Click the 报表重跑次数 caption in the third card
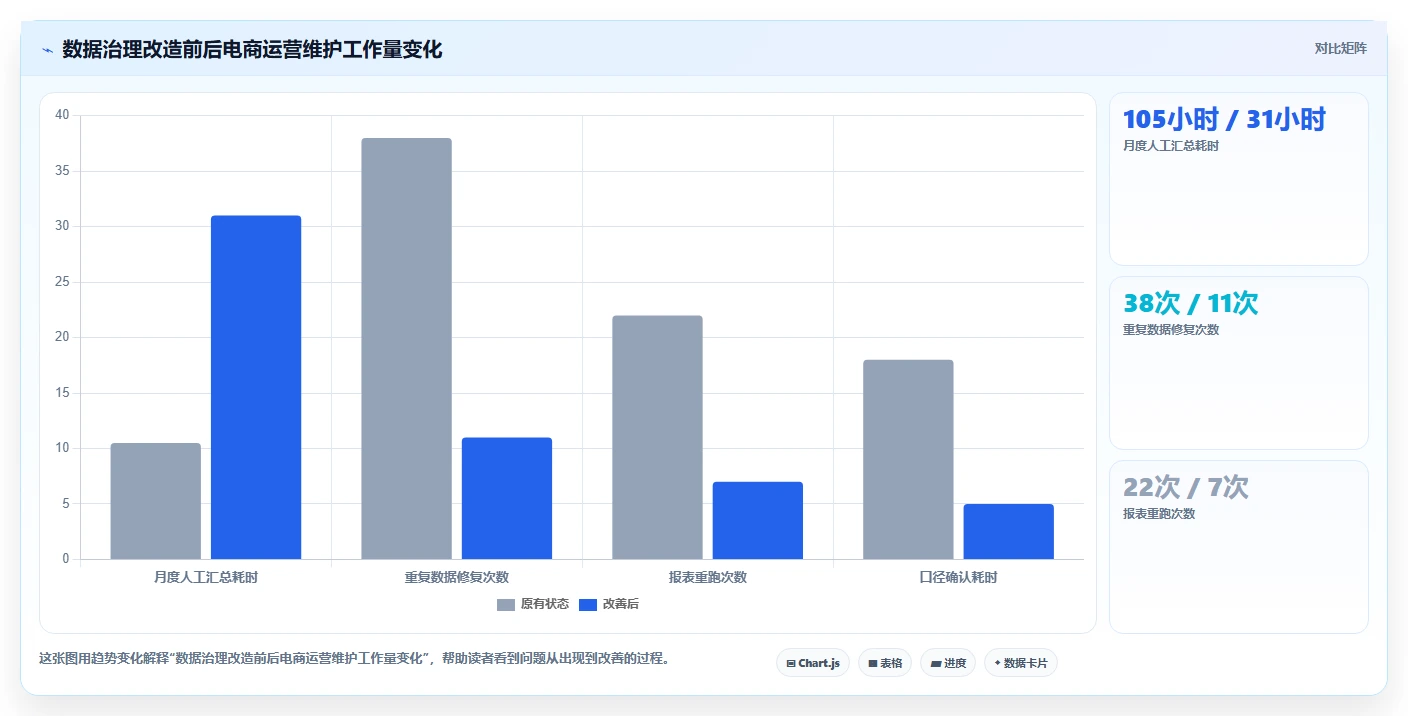This screenshot has height=716, width=1408. [x=1159, y=514]
